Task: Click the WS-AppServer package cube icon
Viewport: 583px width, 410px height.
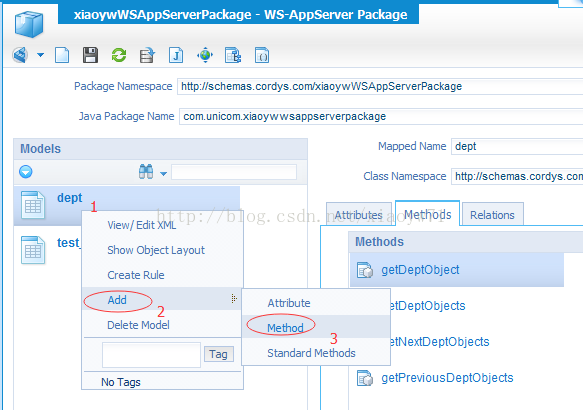Action: point(29,23)
